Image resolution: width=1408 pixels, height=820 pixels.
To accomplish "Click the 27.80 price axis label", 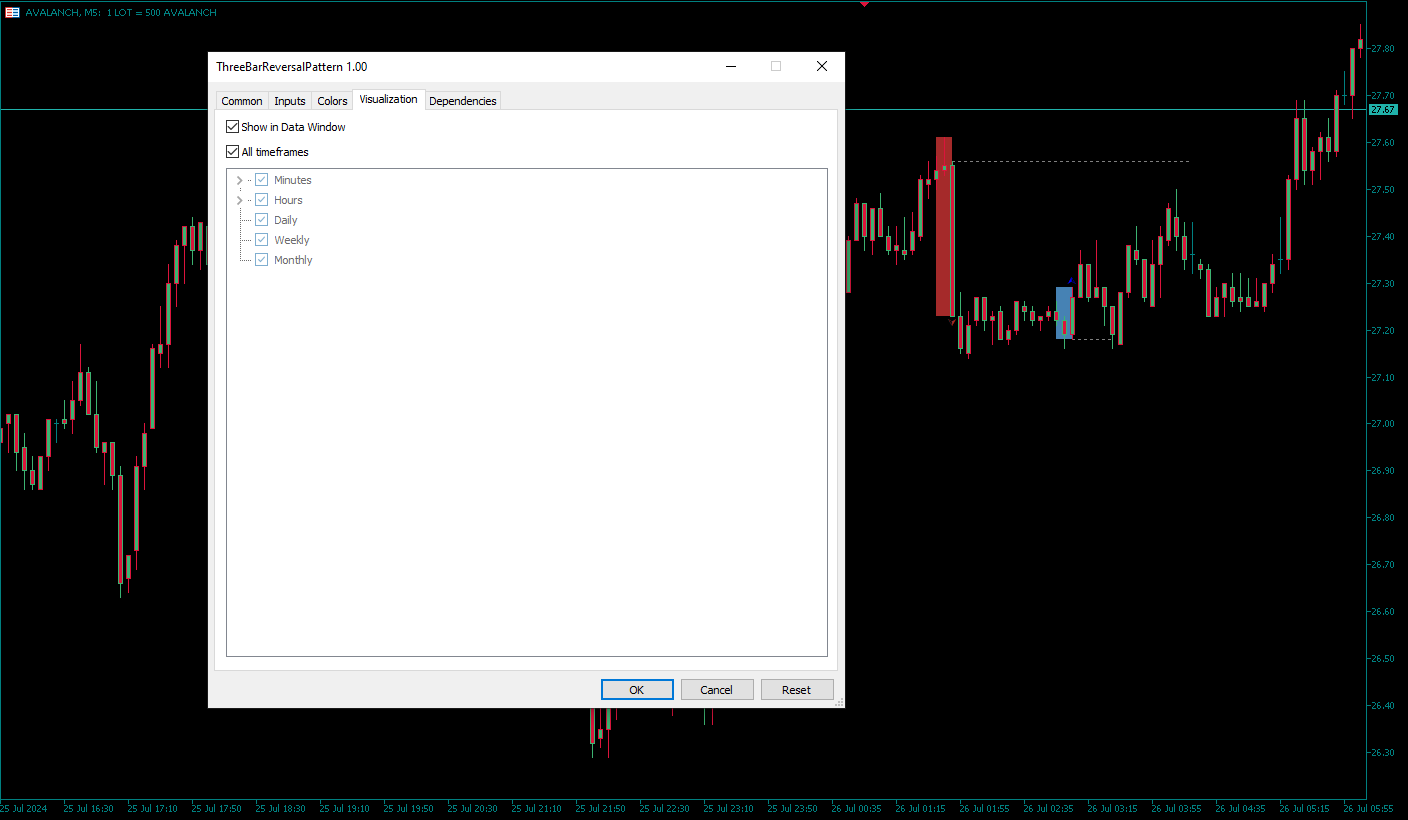I will point(1383,48).
